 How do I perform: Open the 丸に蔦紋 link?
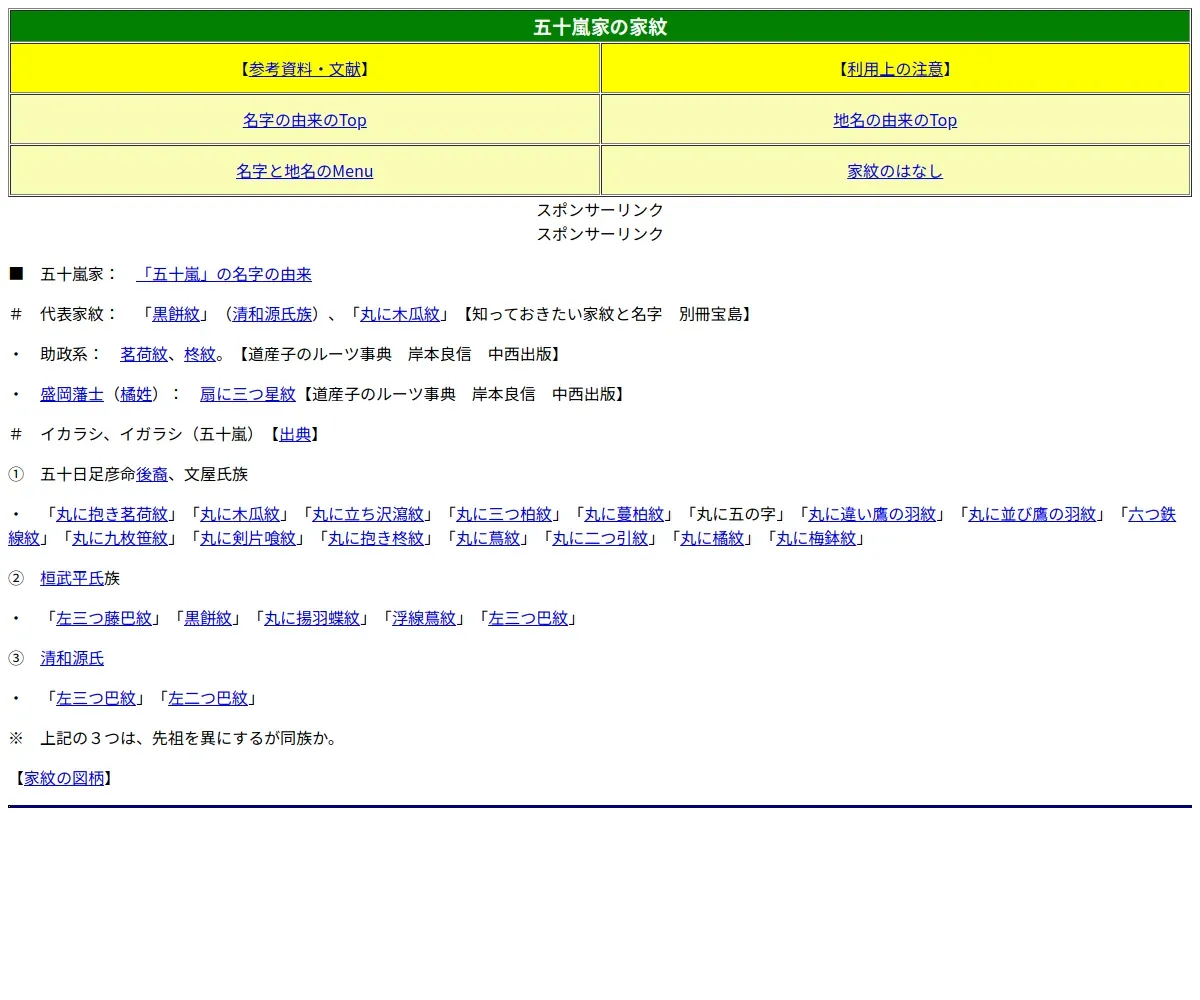tap(488, 538)
